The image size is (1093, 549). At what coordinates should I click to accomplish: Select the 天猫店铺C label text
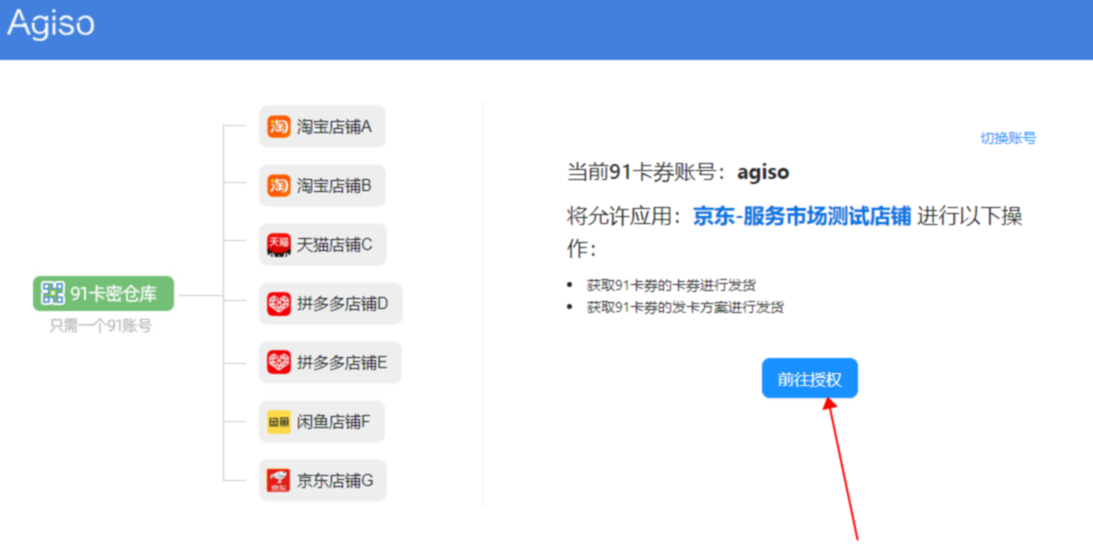335,245
